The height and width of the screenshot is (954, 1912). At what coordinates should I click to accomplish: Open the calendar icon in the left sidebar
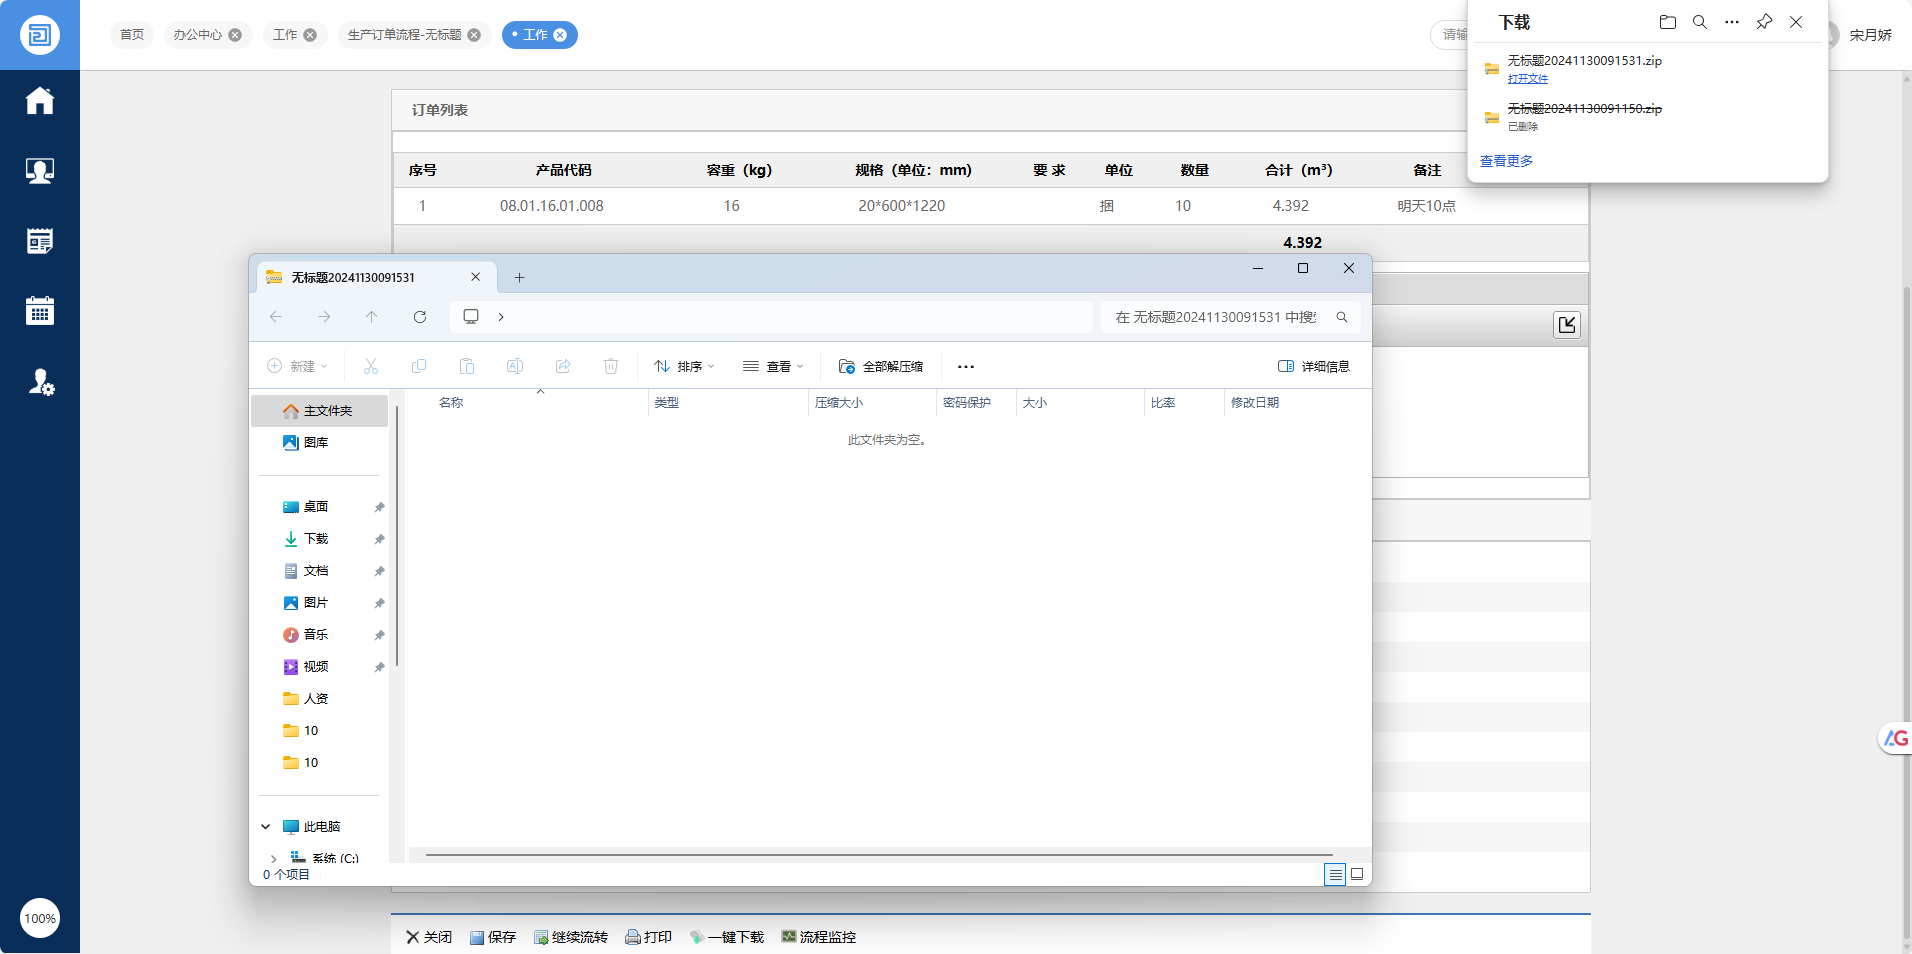(40, 311)
